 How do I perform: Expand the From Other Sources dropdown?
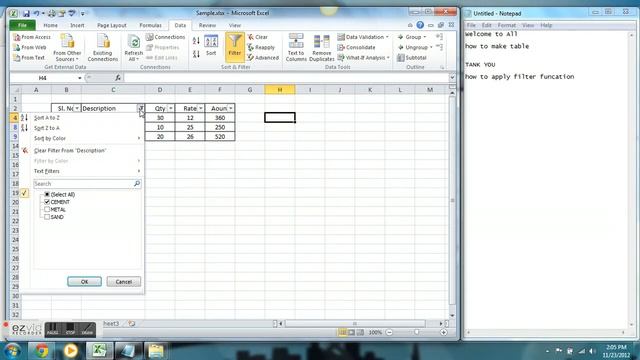click(67, 56)
